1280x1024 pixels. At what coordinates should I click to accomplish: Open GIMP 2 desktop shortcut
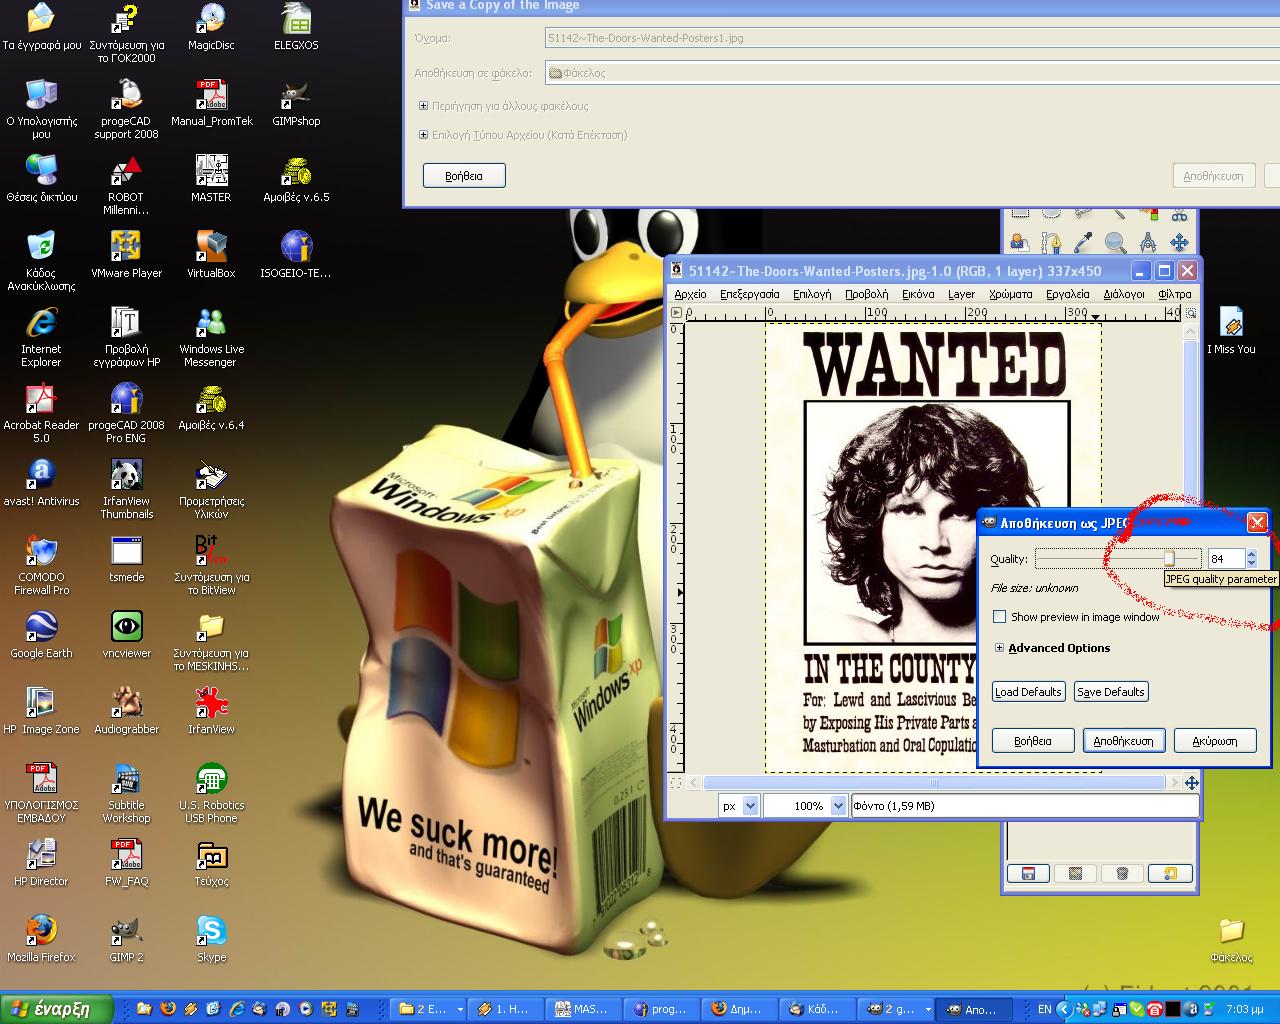pyautogui.click(x=126, y=939)
